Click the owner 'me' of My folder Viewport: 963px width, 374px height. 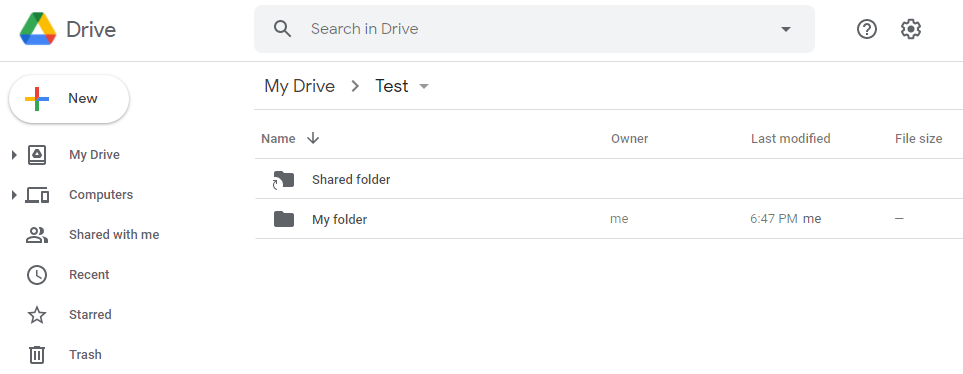(x=619, y=219)
